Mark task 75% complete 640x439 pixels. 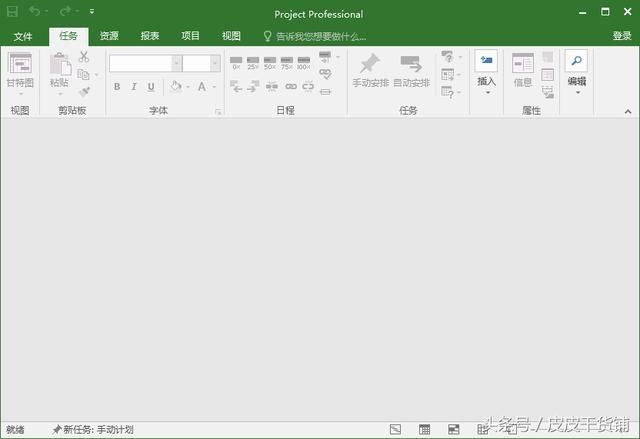click(287, 63)
